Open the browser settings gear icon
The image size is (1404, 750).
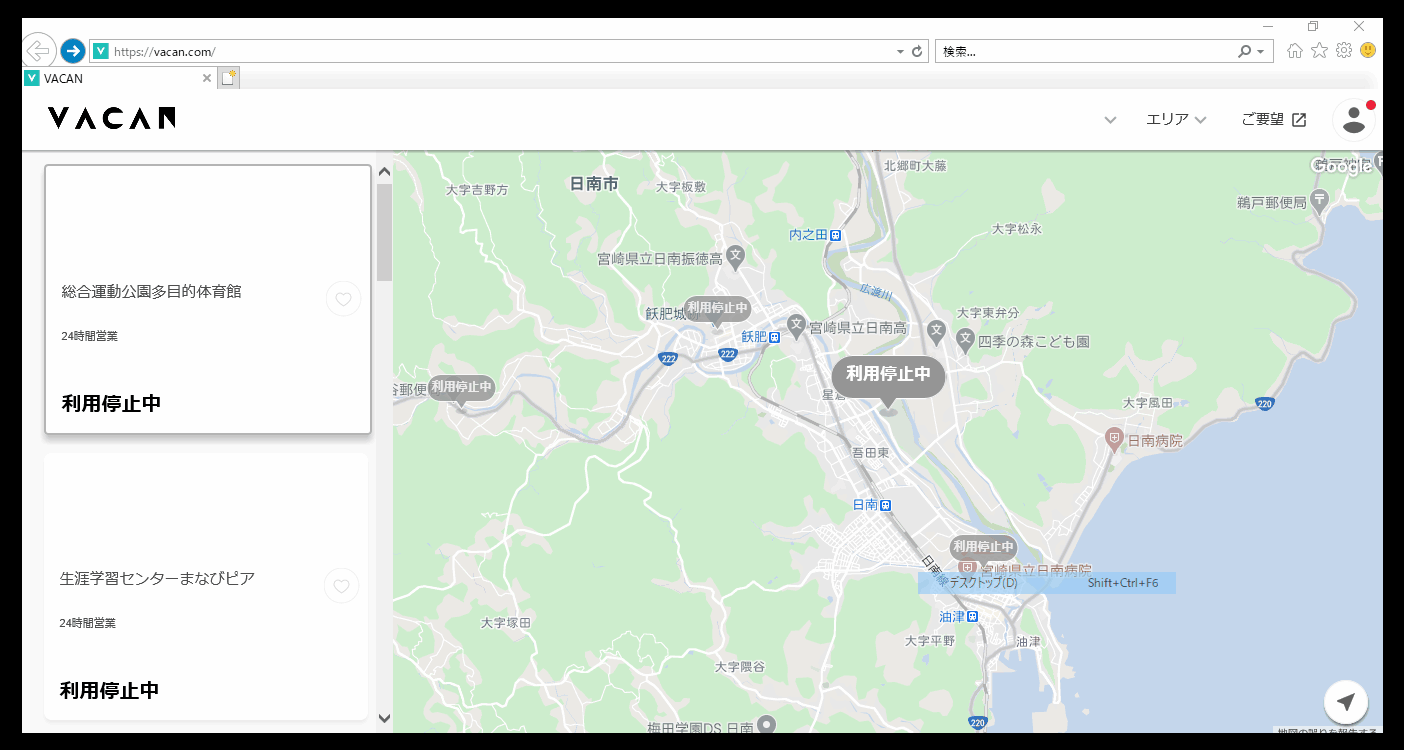tap(1344, 50)
